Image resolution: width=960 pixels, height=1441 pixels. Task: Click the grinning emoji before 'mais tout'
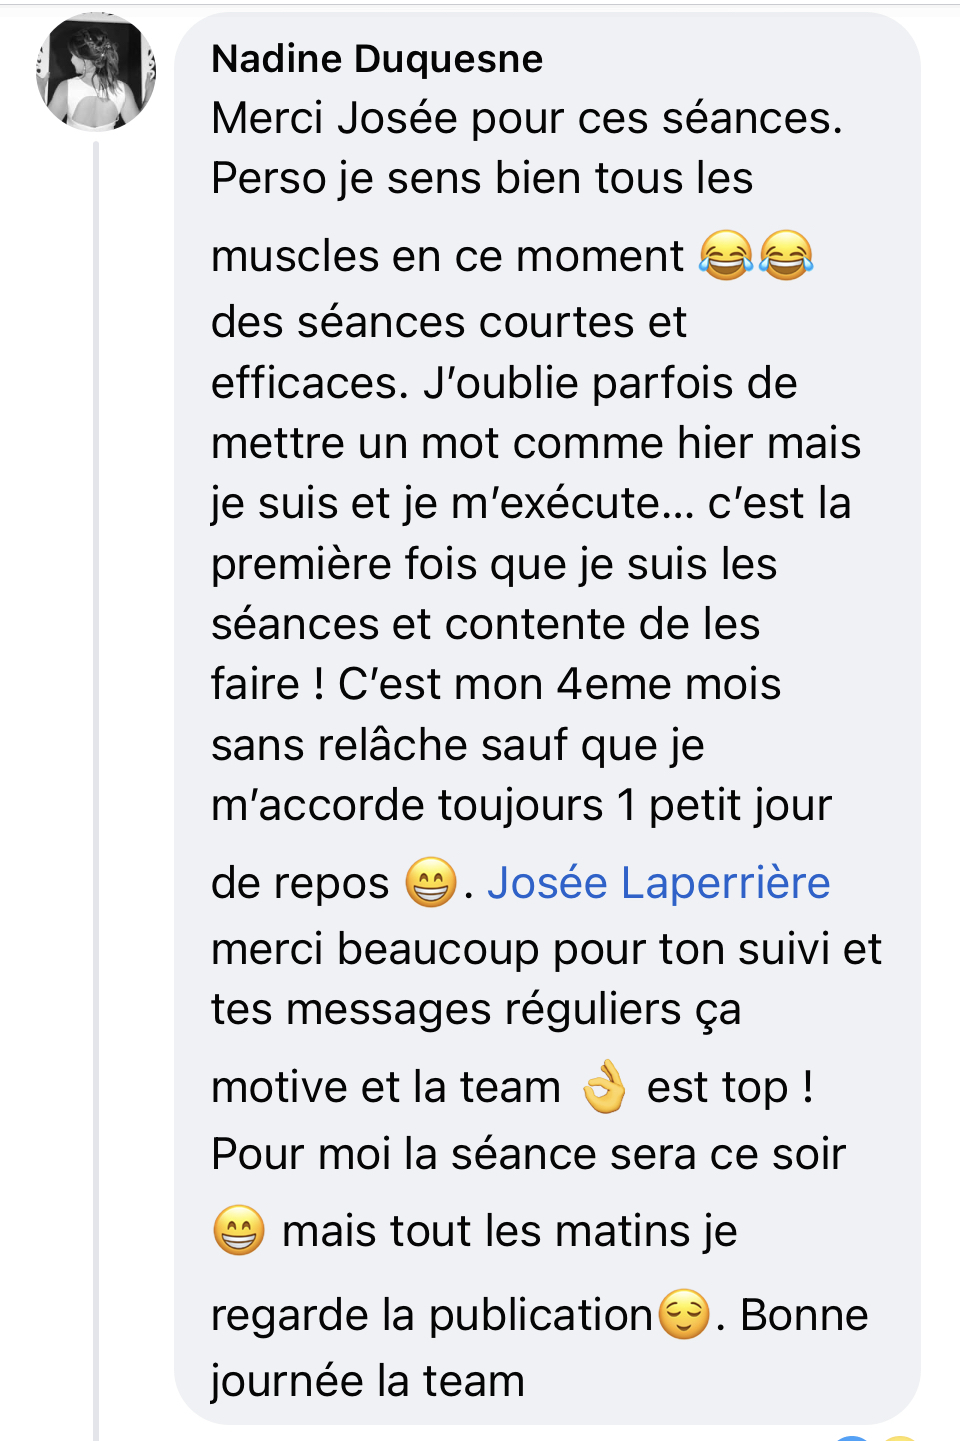[x=239, y=1230]
